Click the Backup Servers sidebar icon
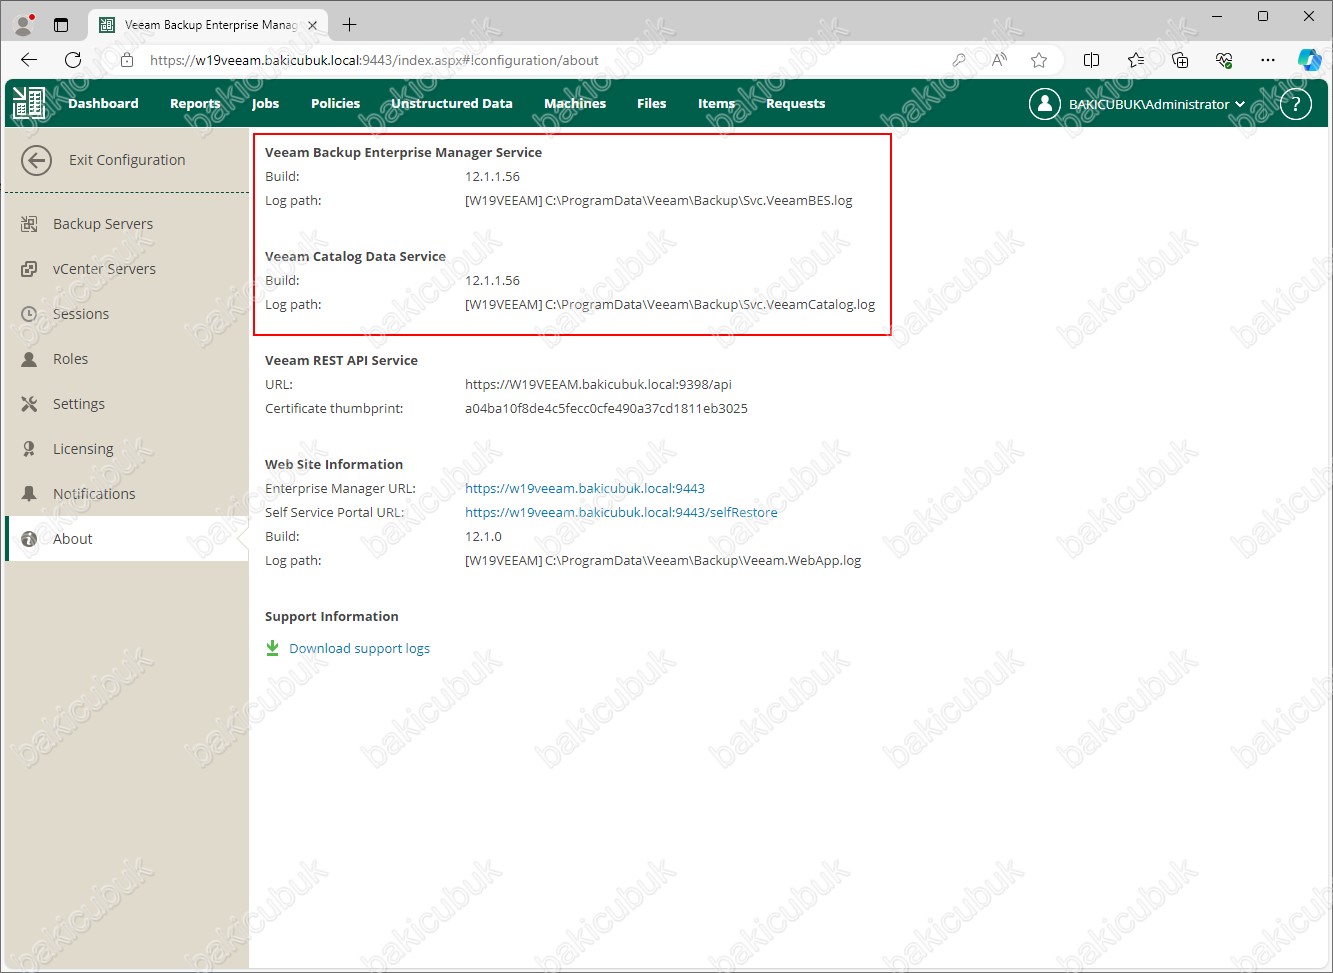Viewport: 1333px width, 973px height. click(29, 224)
